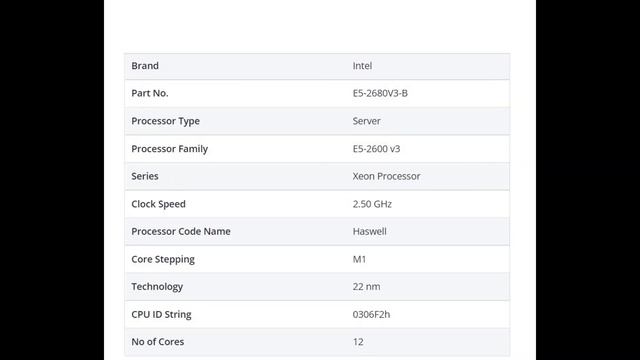Image resolution: width=640 pixels, height=360 pixels.
Task: Click the Processor Type label
Action: point(165,121)
